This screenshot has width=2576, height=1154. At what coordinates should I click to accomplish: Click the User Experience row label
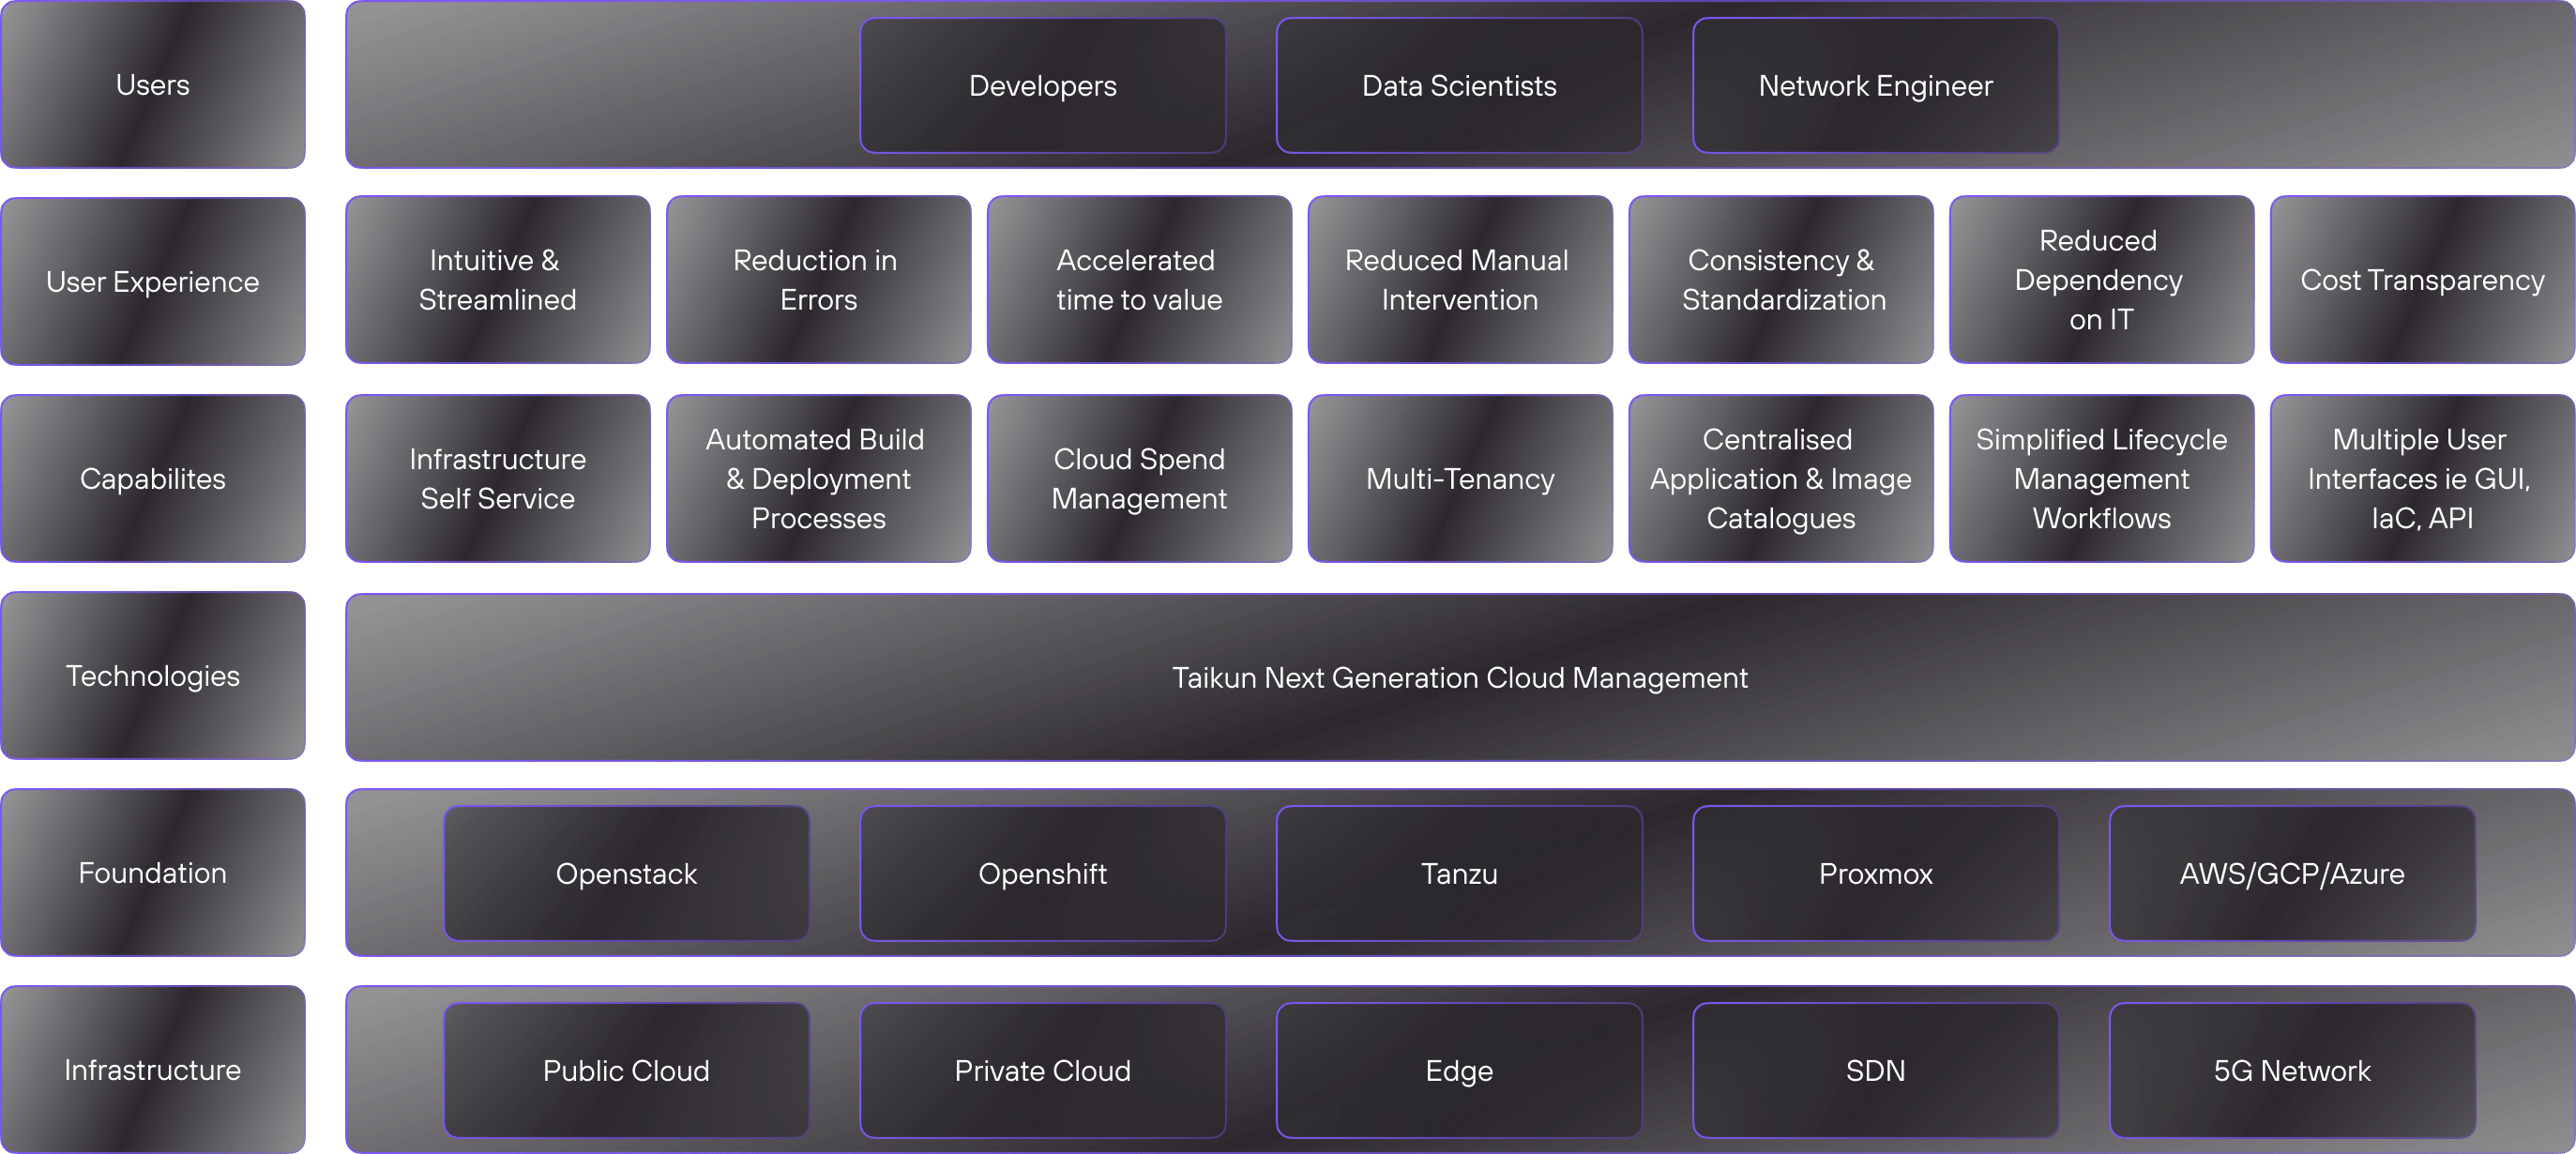pos(152,282)
